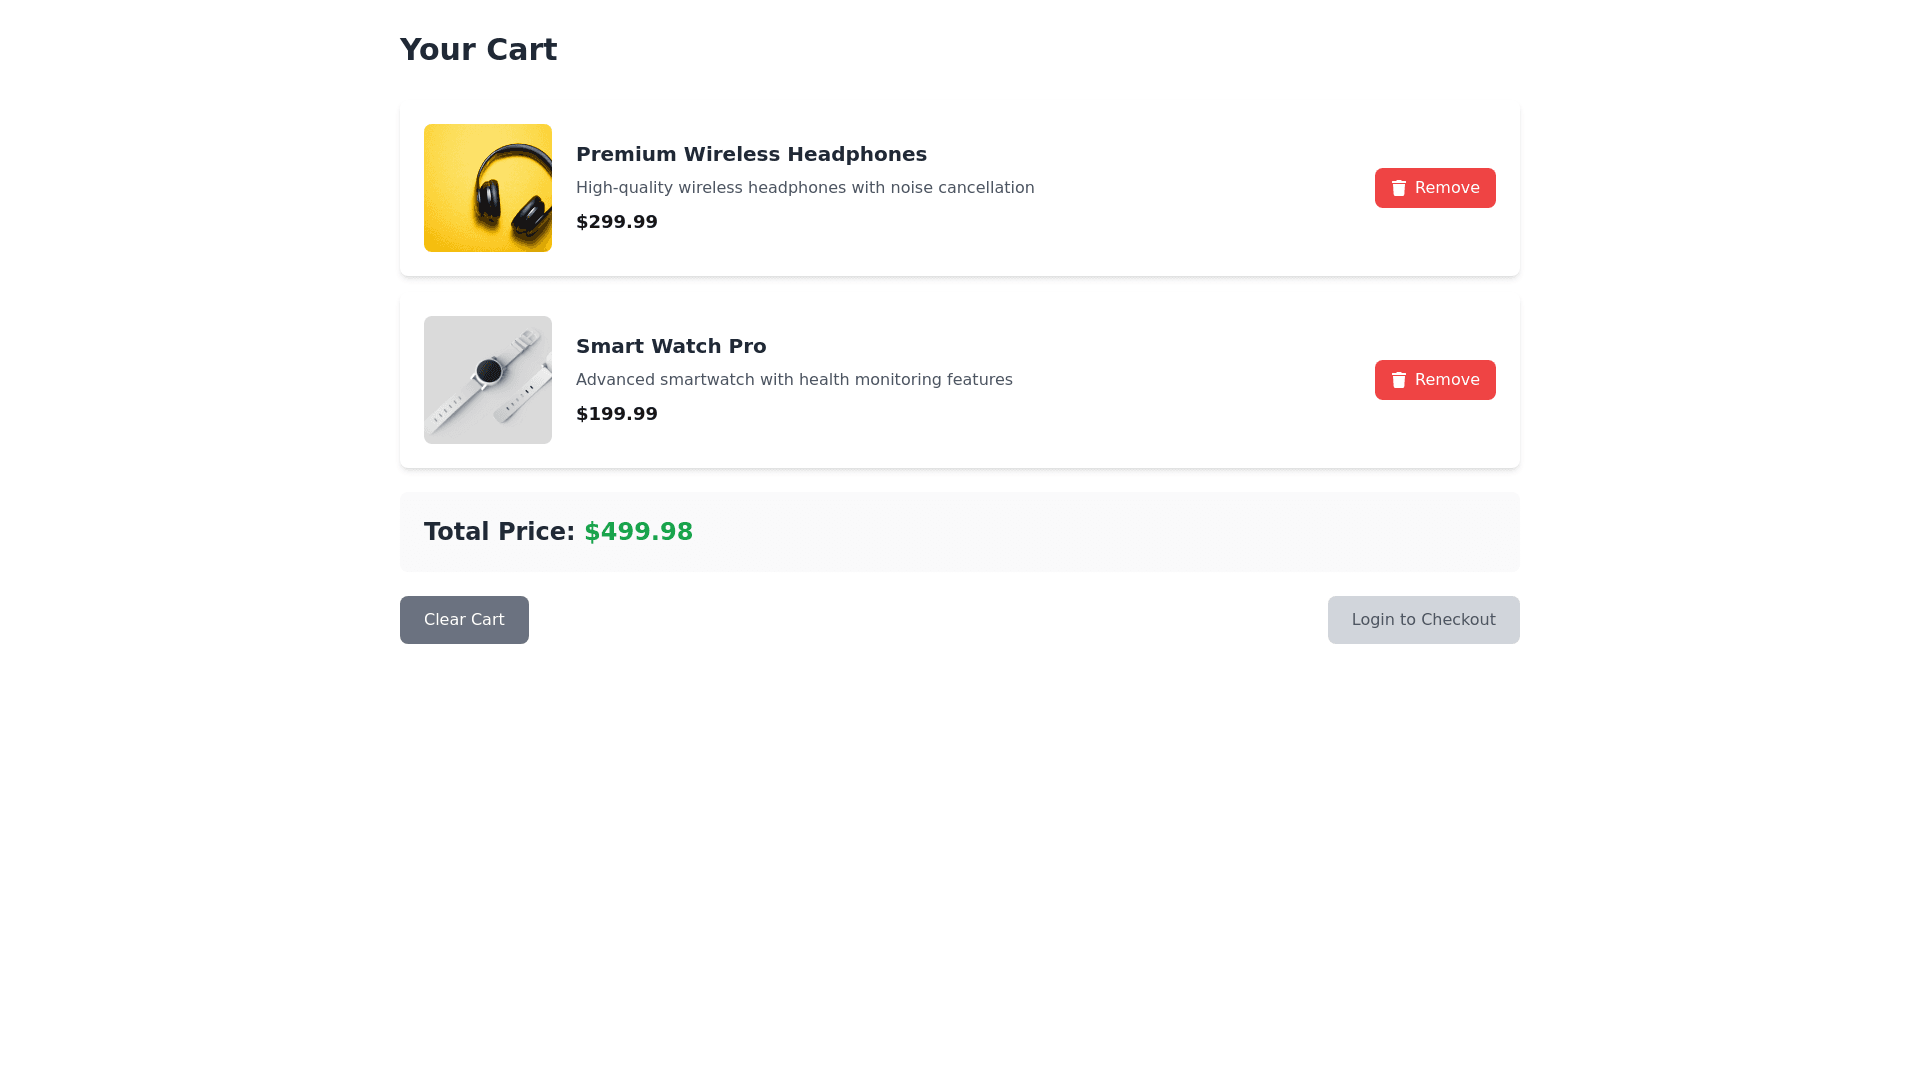Click the Total Price label
Image resolution: width=1920 pixels, height=1080 pixels.
click(x=499, y=532)
